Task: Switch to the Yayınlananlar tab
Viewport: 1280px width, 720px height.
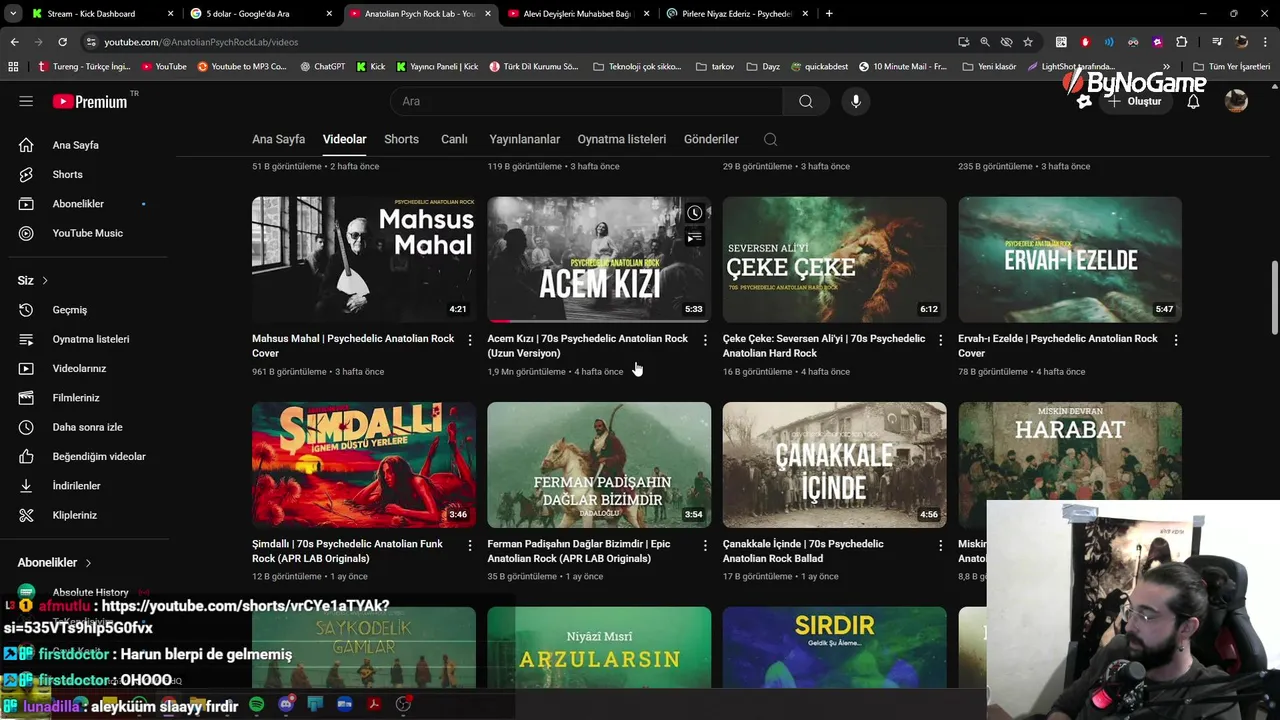Action: (x=524, y=139)
